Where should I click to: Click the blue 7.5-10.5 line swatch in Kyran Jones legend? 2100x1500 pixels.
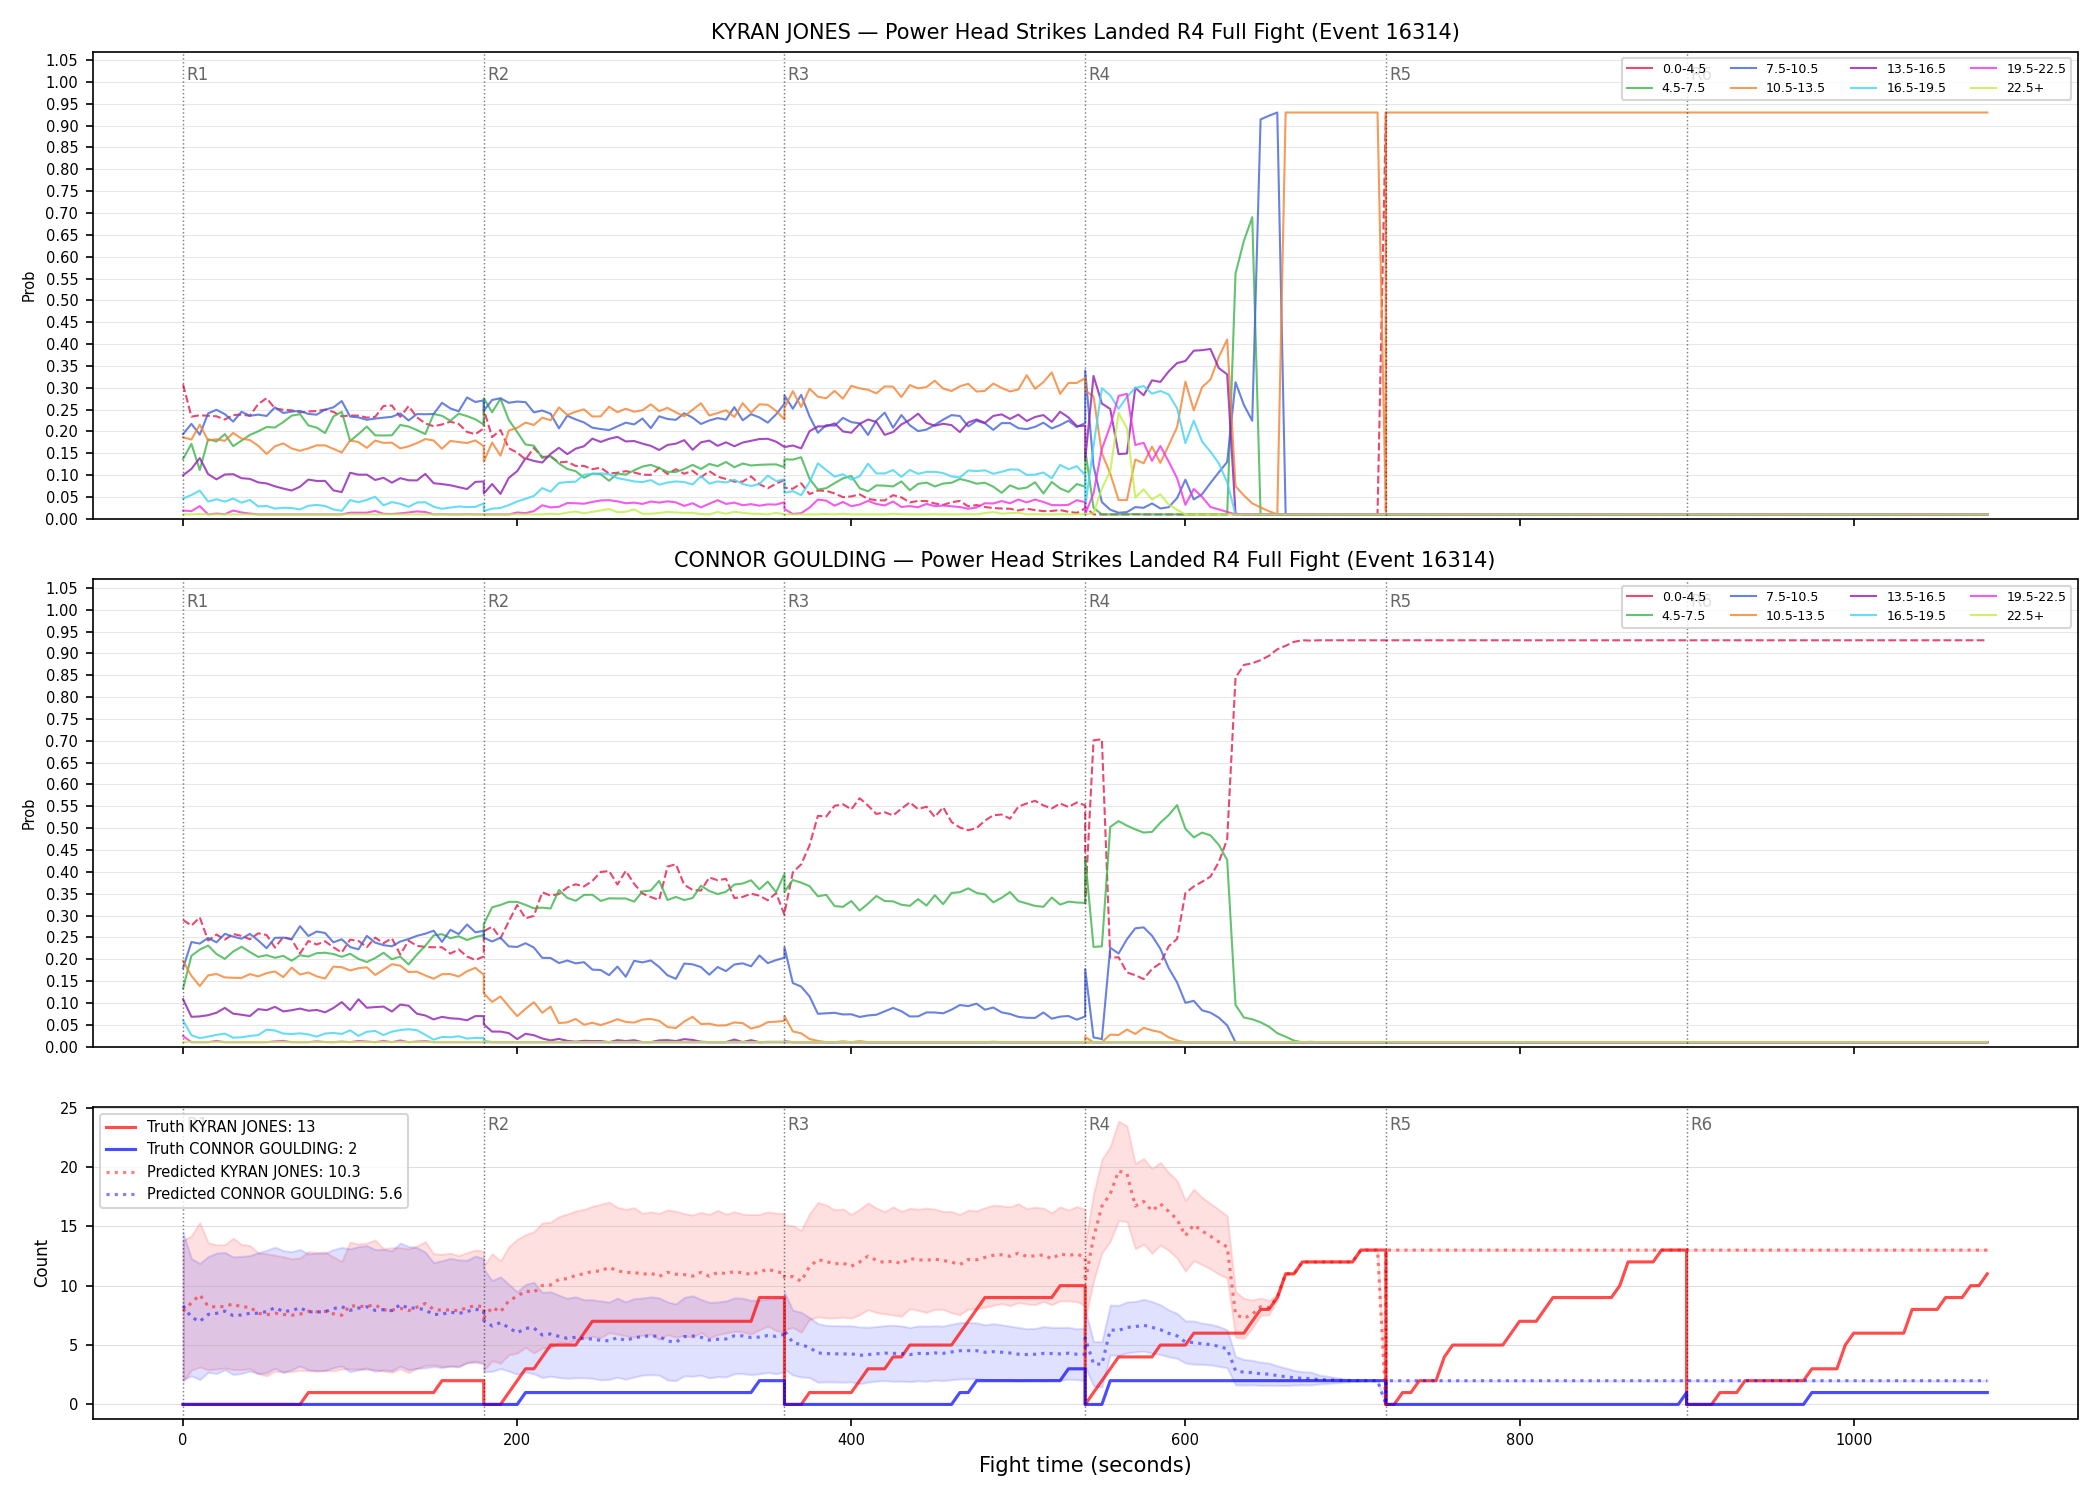1743,69
